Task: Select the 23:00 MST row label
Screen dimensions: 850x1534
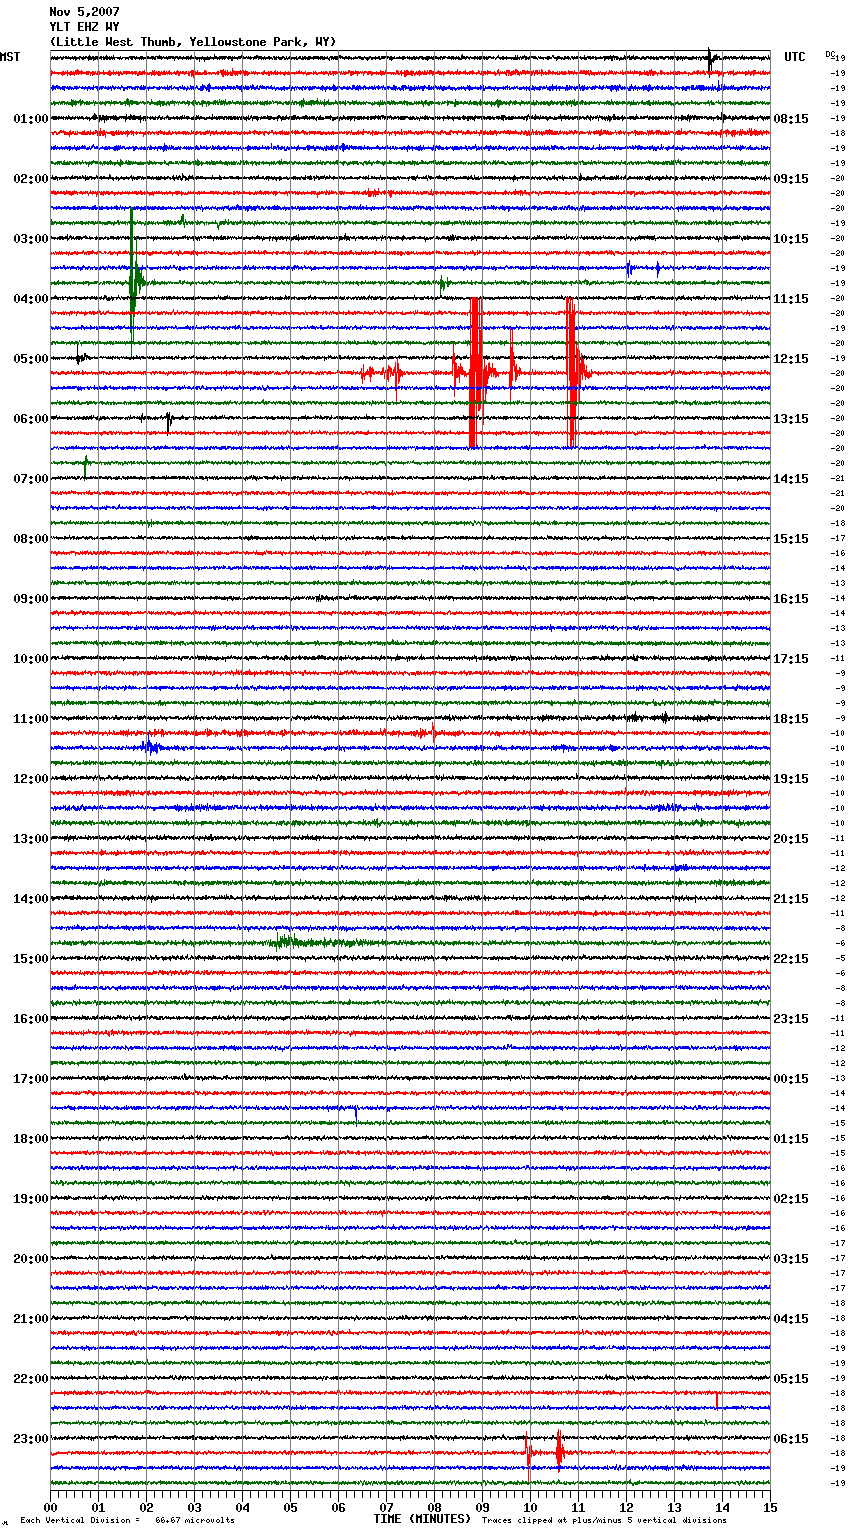Action: click(x=30, y=1439)
